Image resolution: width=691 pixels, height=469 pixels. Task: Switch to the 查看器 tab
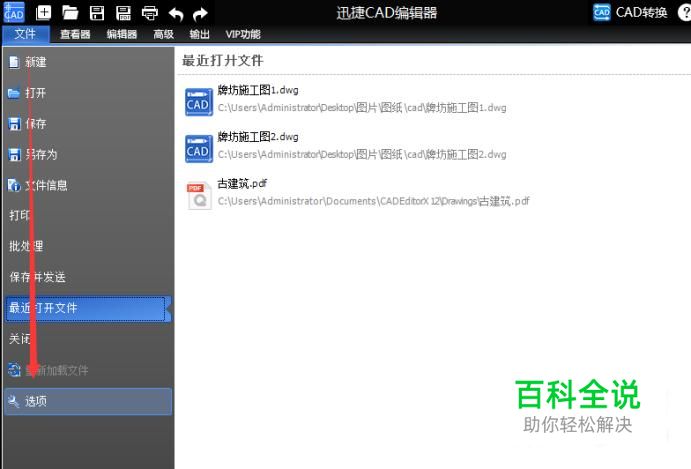coord(75,34)
